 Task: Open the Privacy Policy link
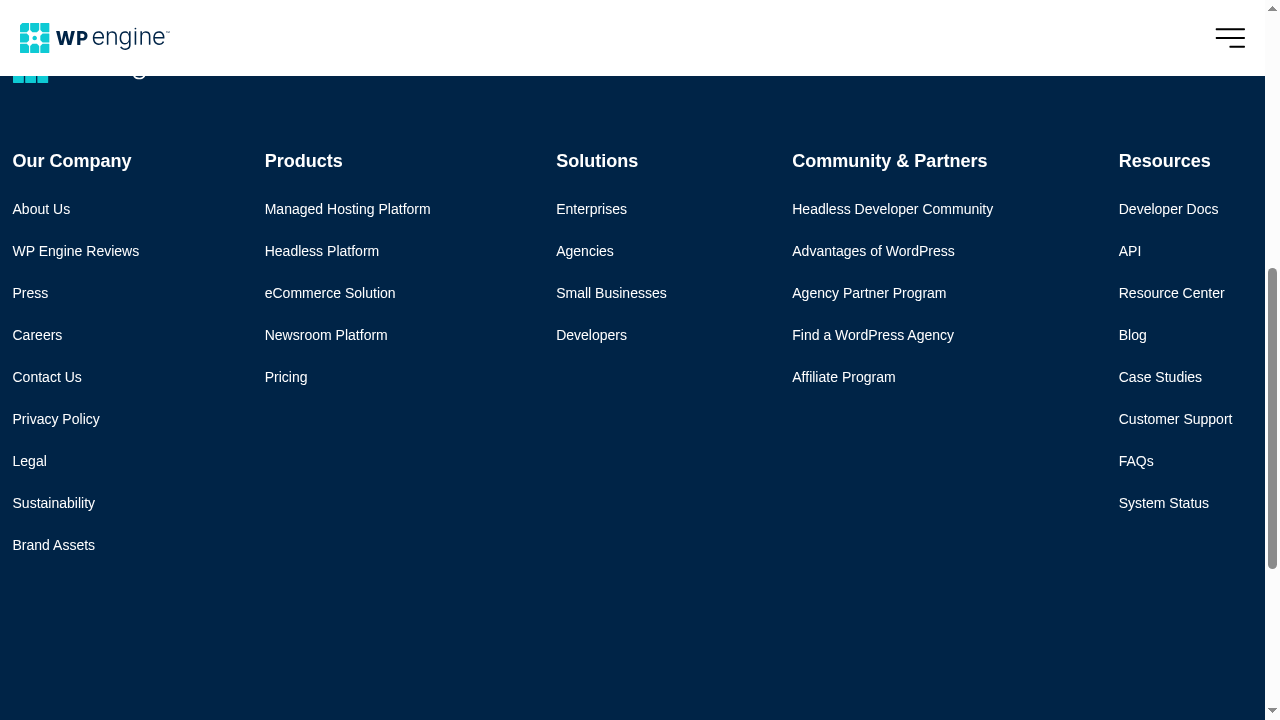[x=56, y=419]
